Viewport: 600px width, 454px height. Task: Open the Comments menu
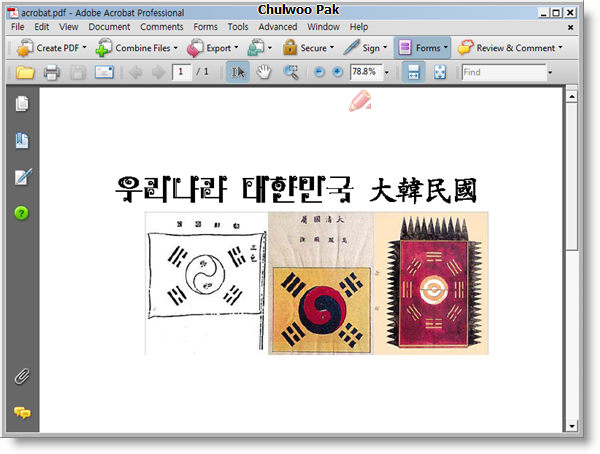(161, 27)
